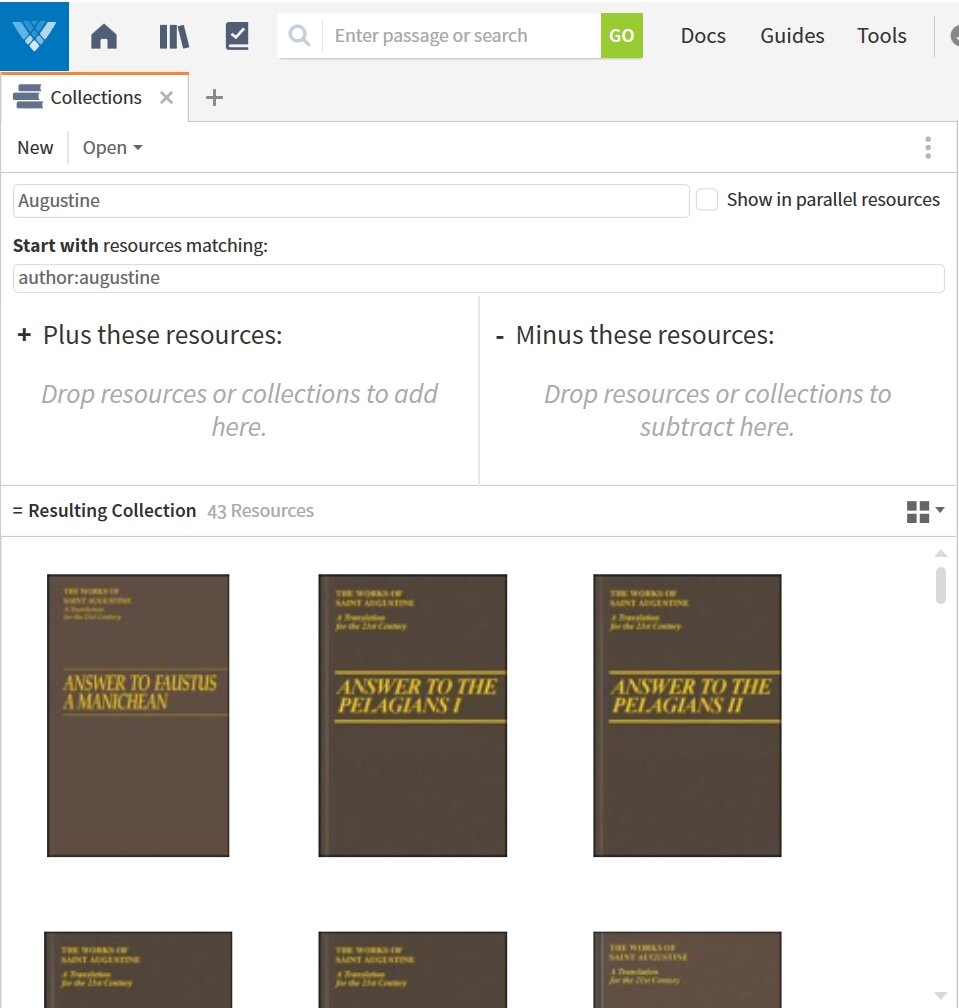959x1008 pixels.
Task: Click the search magnifier icon
Action: click(x=298, y=36)
